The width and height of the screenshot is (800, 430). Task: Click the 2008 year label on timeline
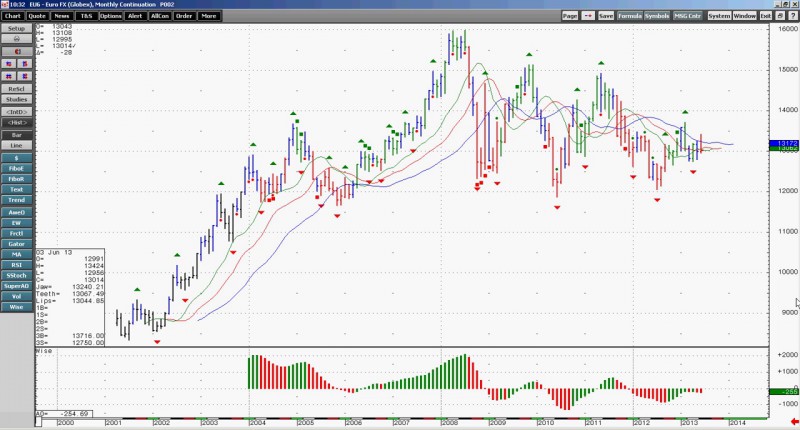(450, 422)
